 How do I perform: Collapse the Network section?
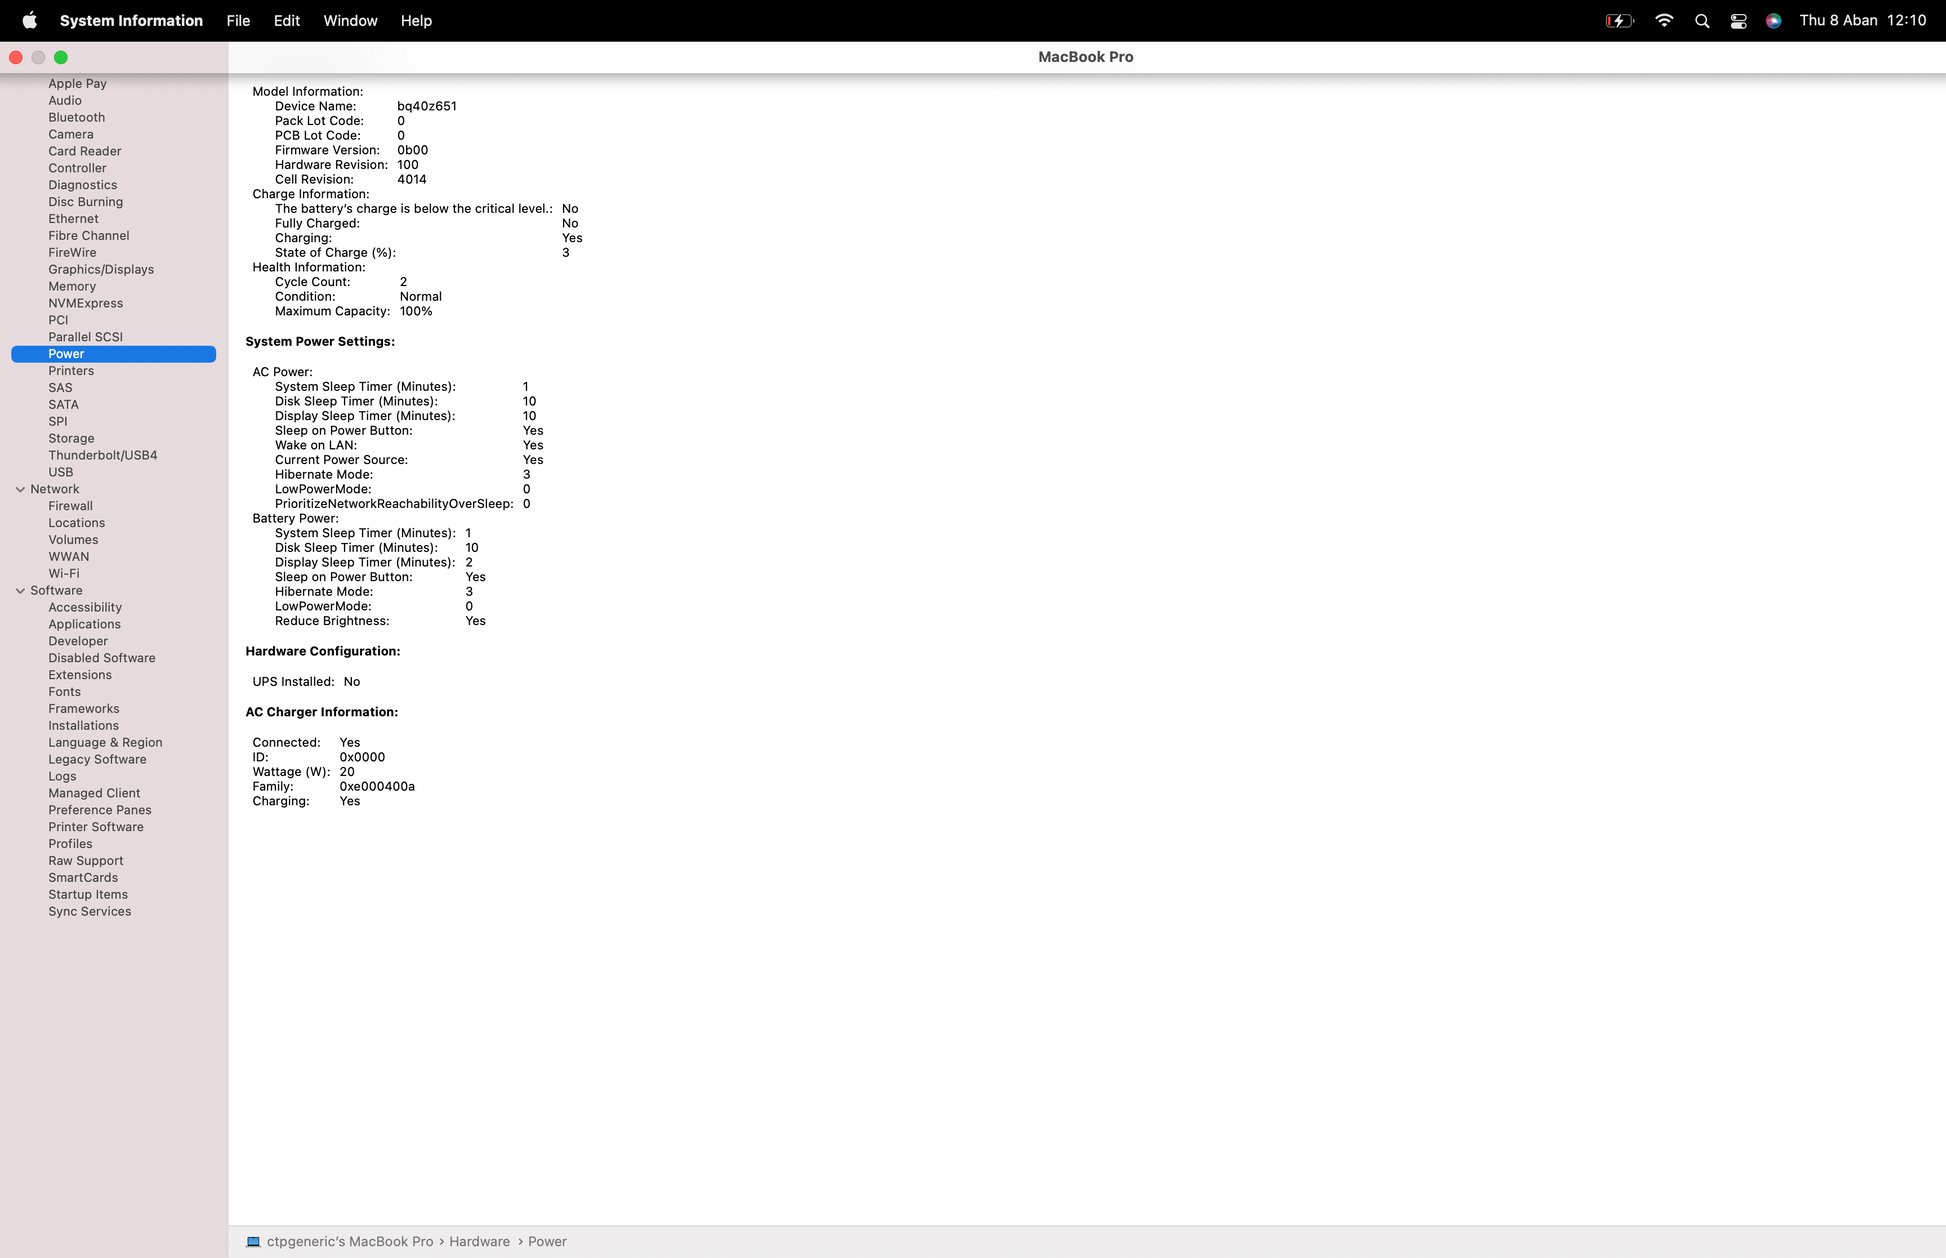tap(20, 489)
